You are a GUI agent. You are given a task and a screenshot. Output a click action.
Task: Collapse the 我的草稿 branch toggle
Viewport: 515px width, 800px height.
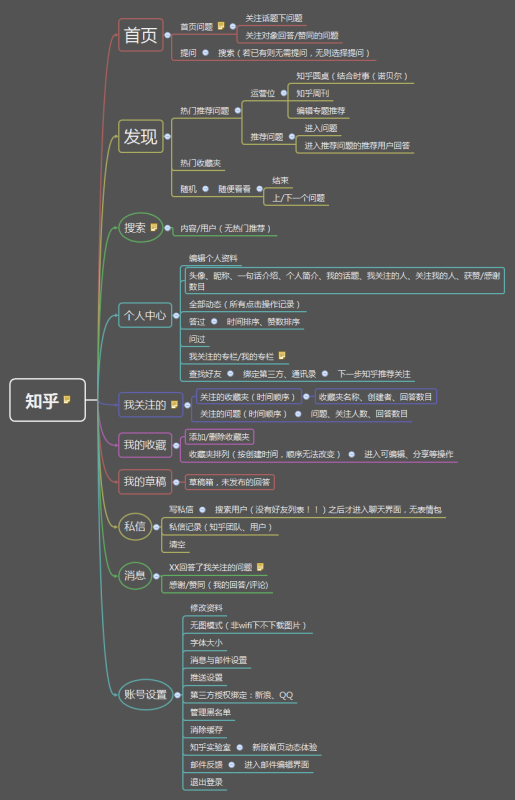pyautogui.click(x=176, y=482)
